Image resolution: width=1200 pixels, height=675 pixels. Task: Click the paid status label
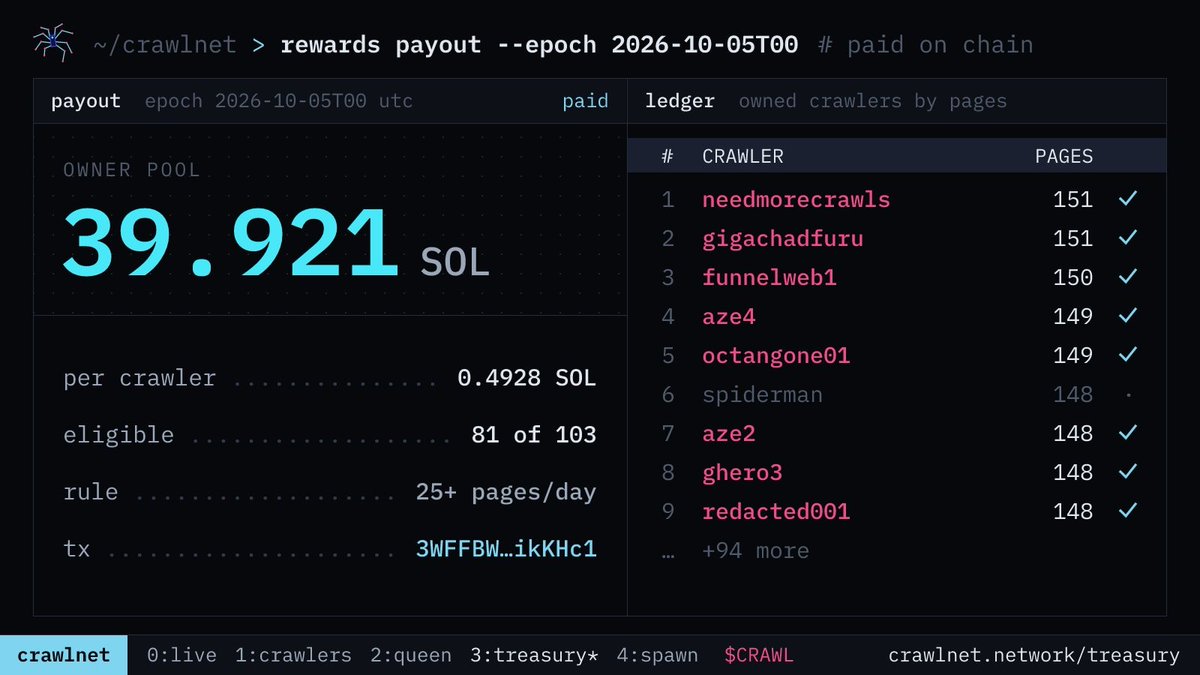click(x=585, y=102)
